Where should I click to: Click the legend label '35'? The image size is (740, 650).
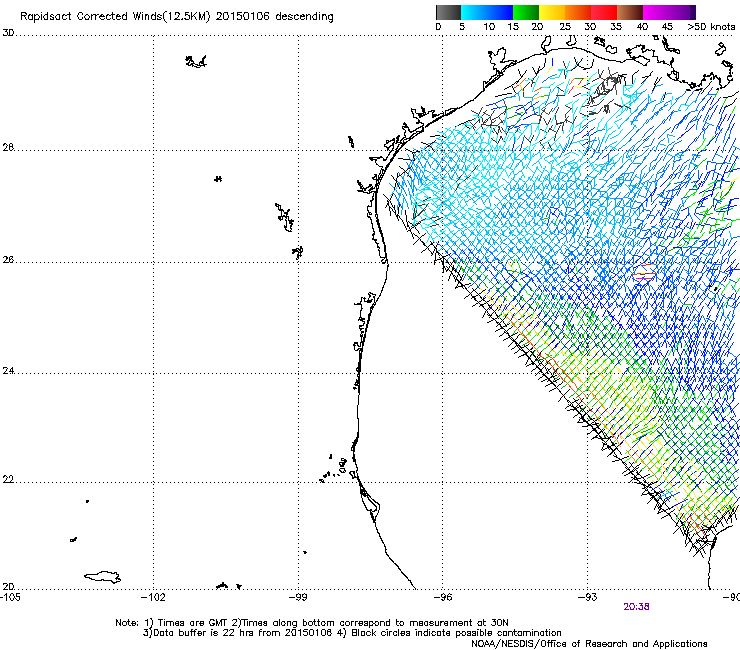coord(616,26)
